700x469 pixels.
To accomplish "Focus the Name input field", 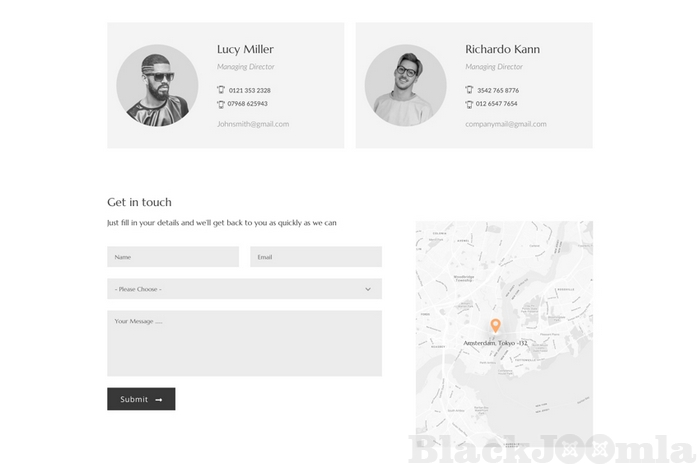I will click(173, 257).
